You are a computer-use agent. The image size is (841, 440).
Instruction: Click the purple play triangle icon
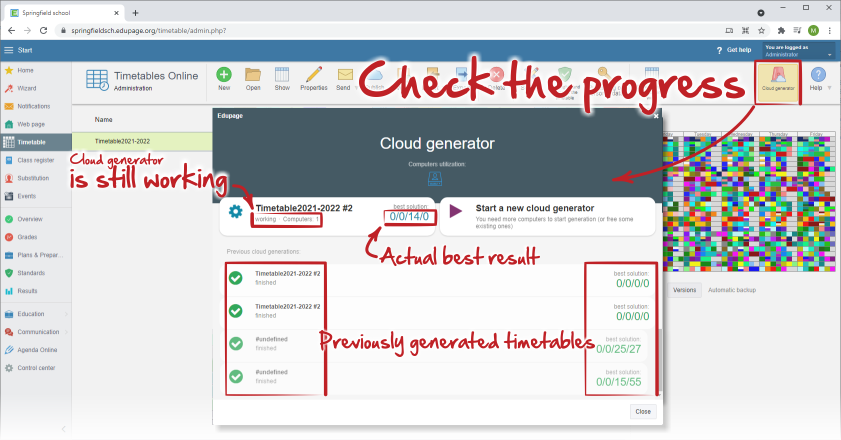456,211
